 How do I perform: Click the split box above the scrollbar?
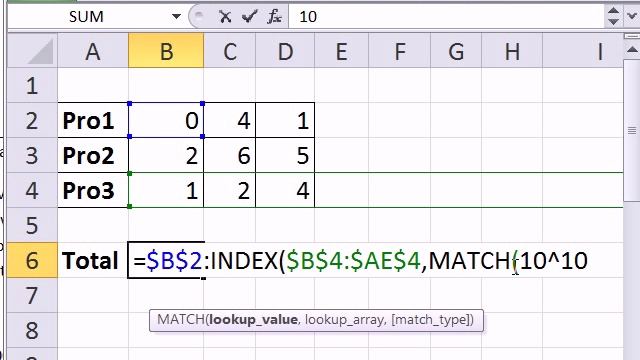[632, 37]
